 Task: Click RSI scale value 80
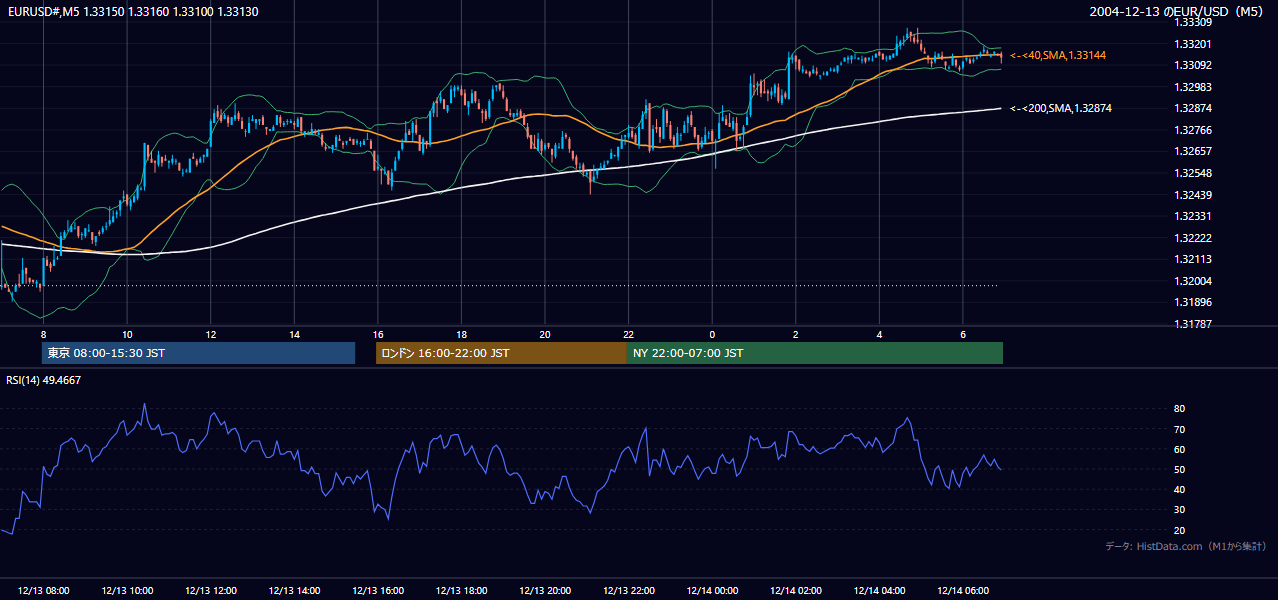pyautogui.click(x=1179, y=409)
